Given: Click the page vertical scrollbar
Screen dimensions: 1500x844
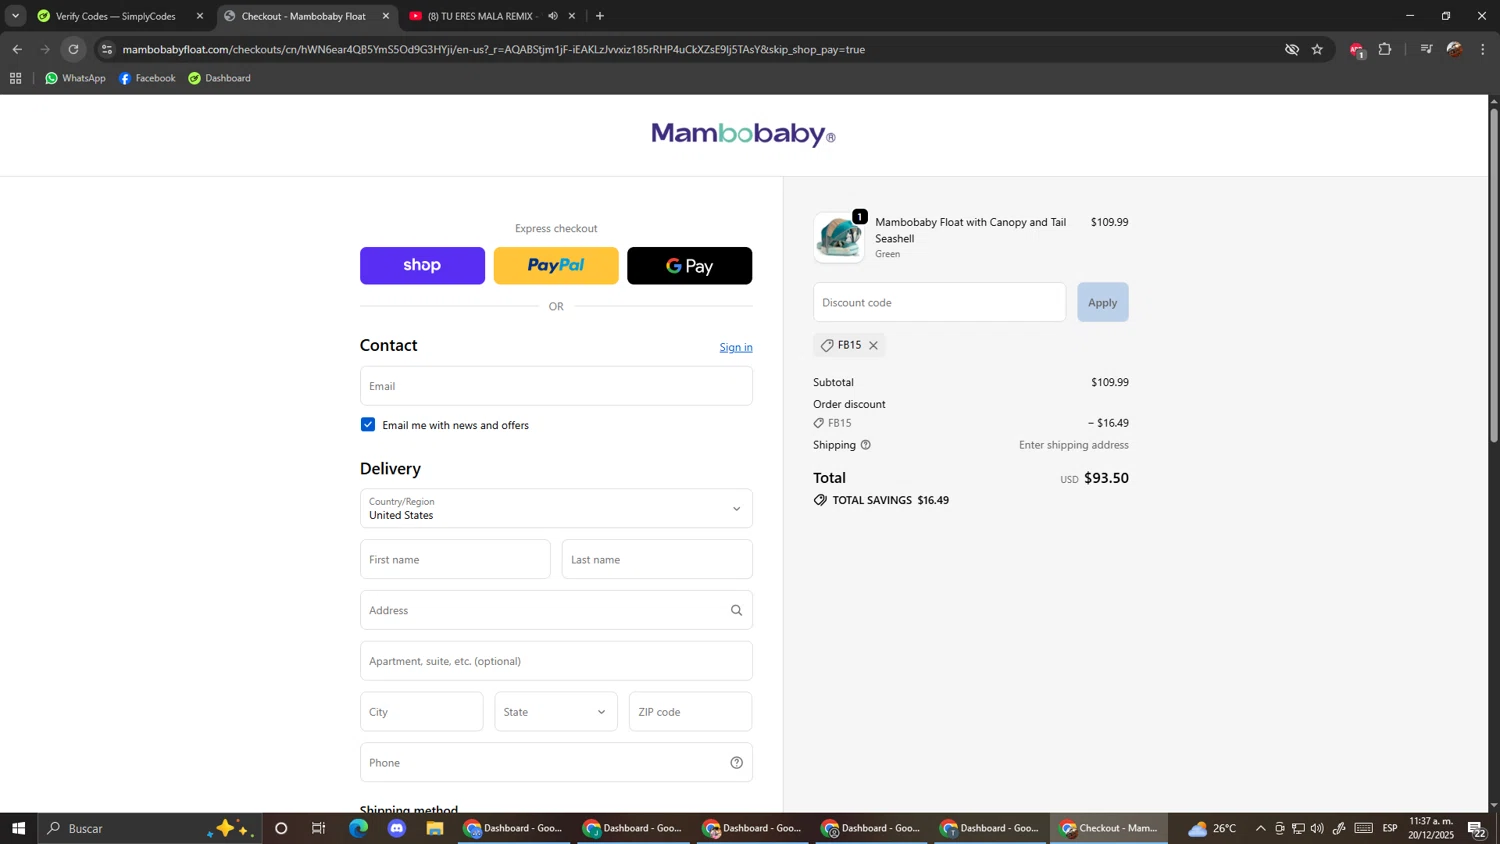Looking at the screenshot, I should pyautogui.click(x=1494, y=275).
